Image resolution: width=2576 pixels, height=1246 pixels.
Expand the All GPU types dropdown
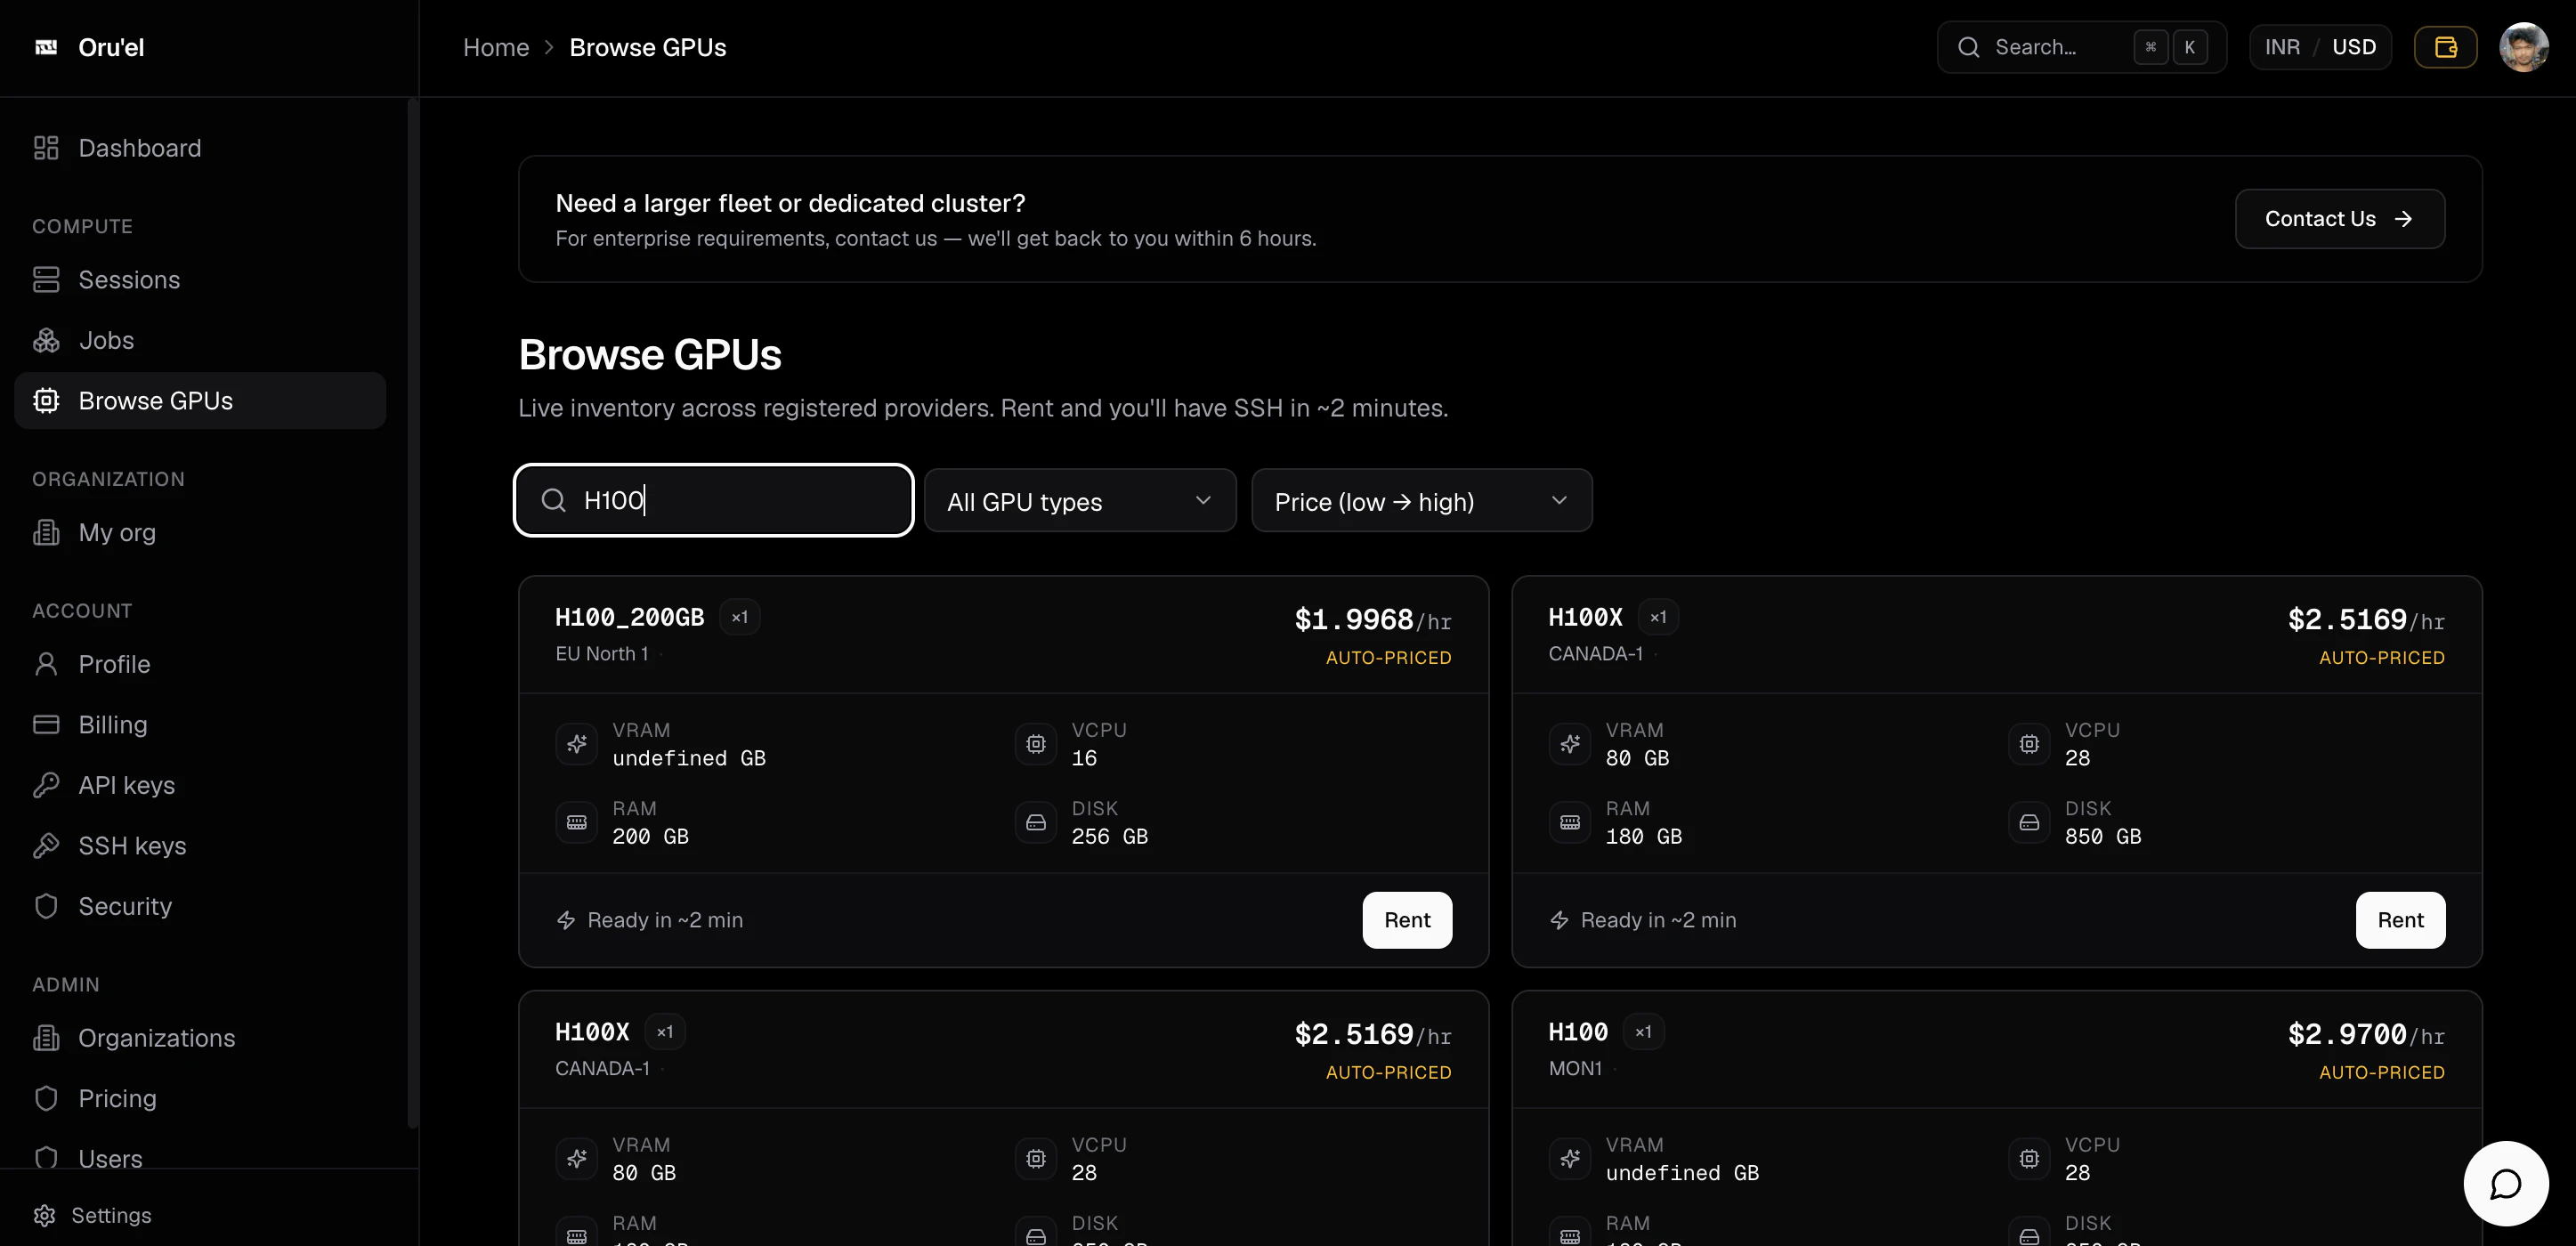[x=1080, y=501]
